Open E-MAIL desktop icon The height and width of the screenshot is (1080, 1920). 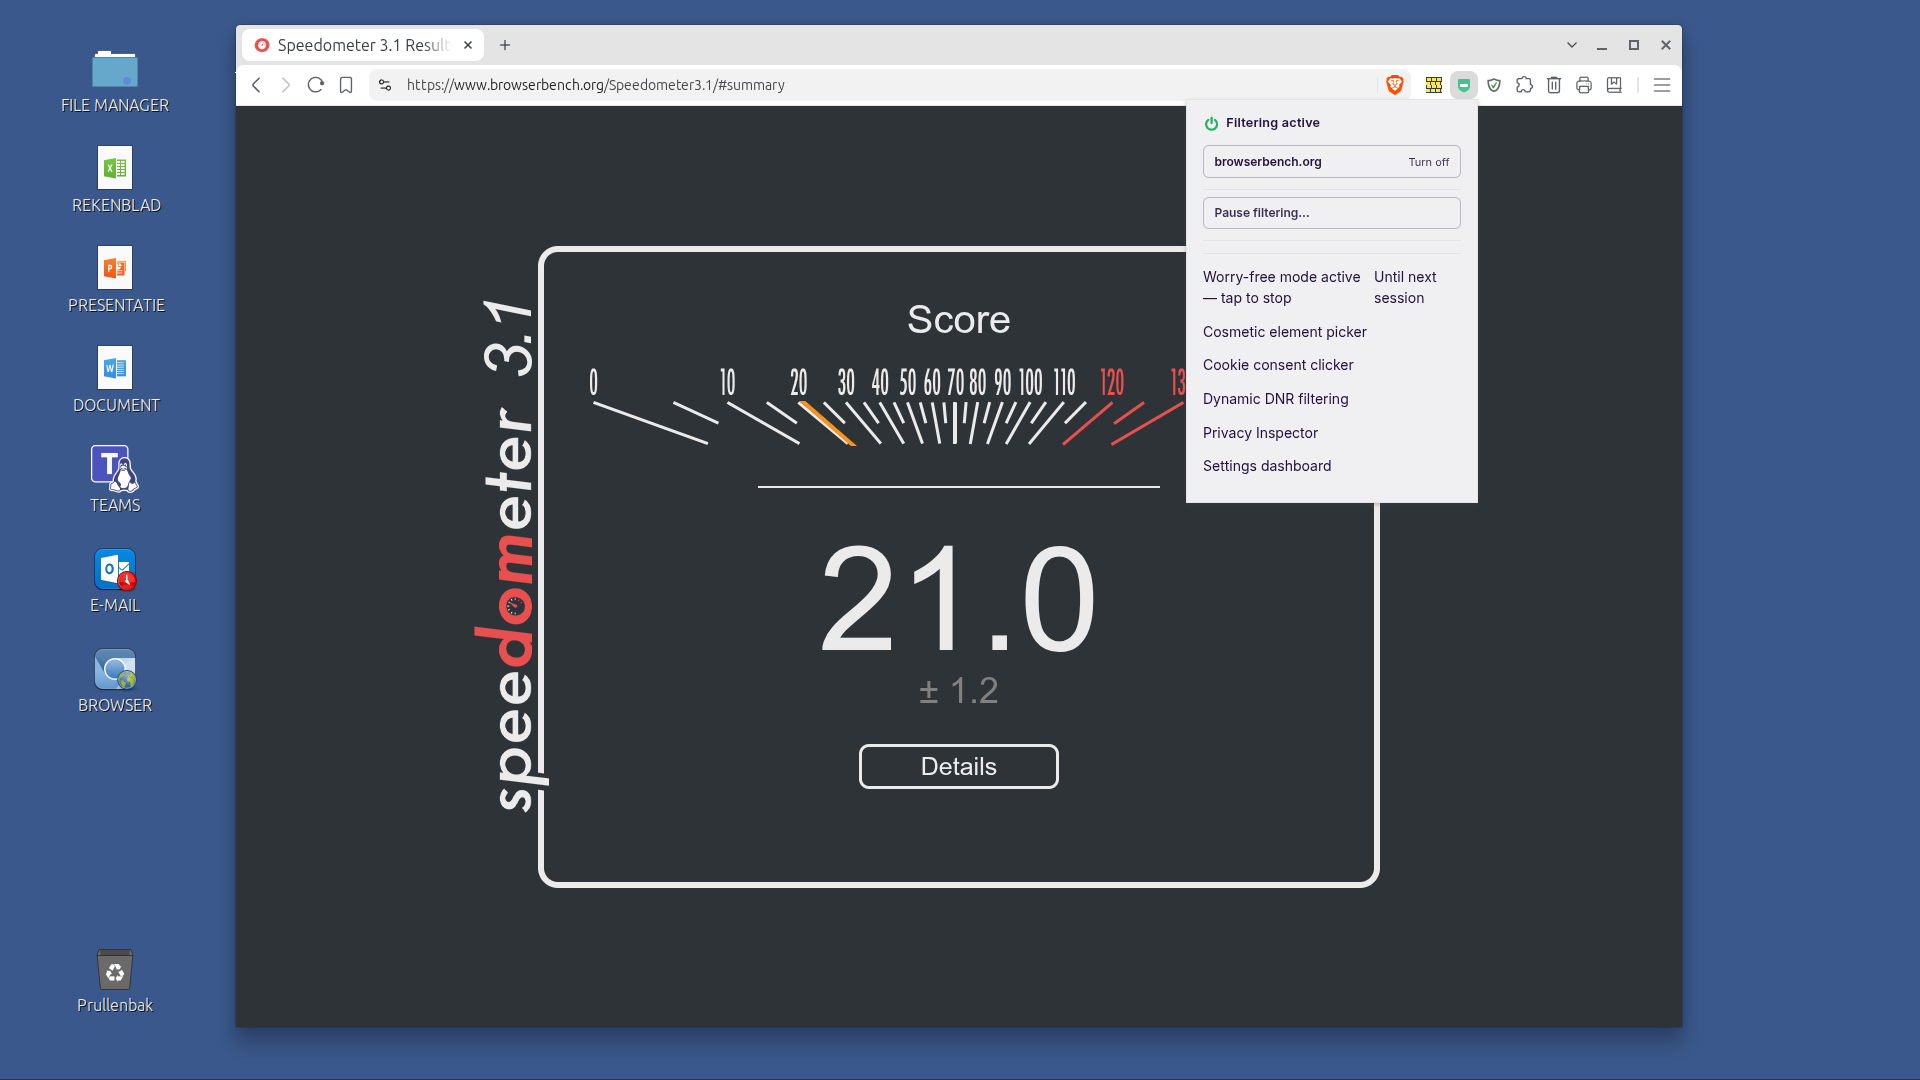115,581
